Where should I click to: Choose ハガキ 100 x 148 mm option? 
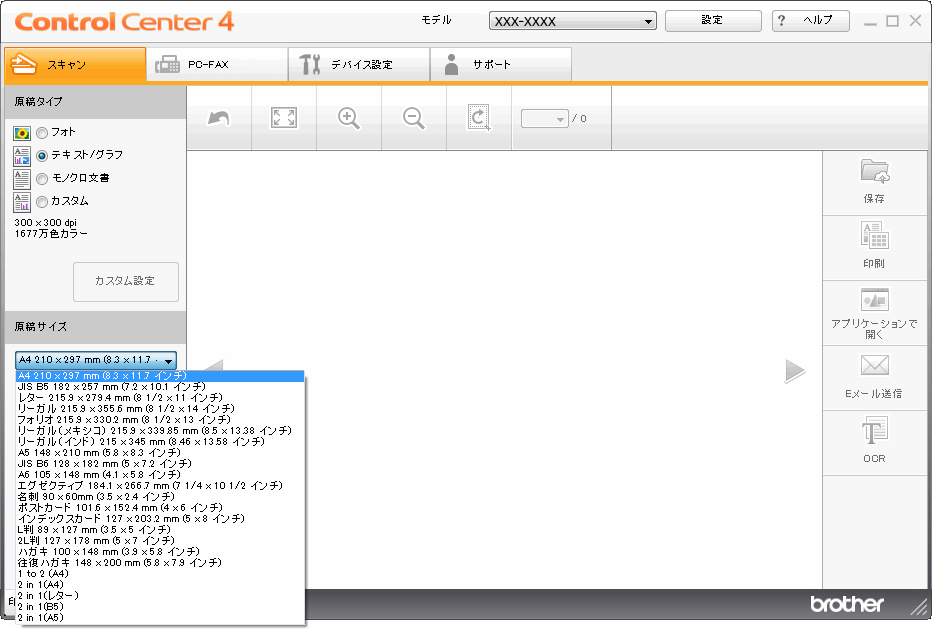159,552
